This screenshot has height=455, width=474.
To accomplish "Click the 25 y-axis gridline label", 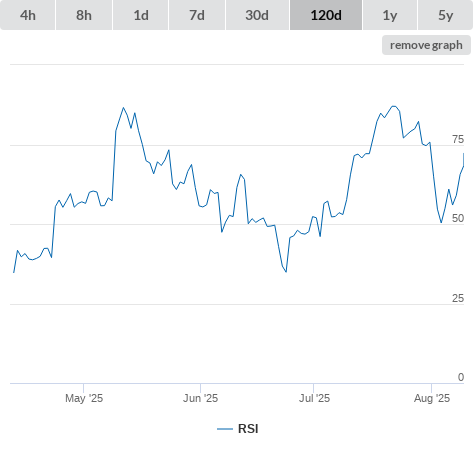I will pos(458,298).
